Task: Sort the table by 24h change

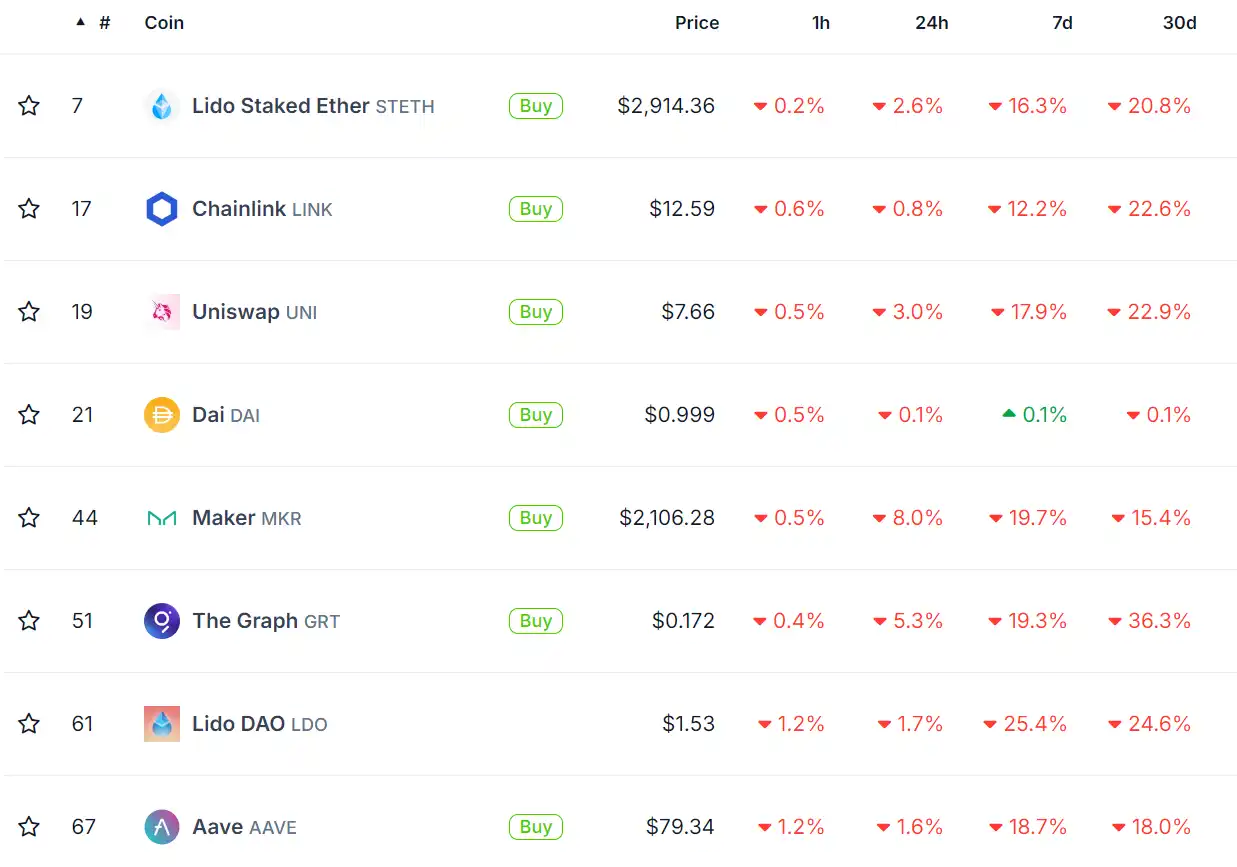Action: pos(931,22)
